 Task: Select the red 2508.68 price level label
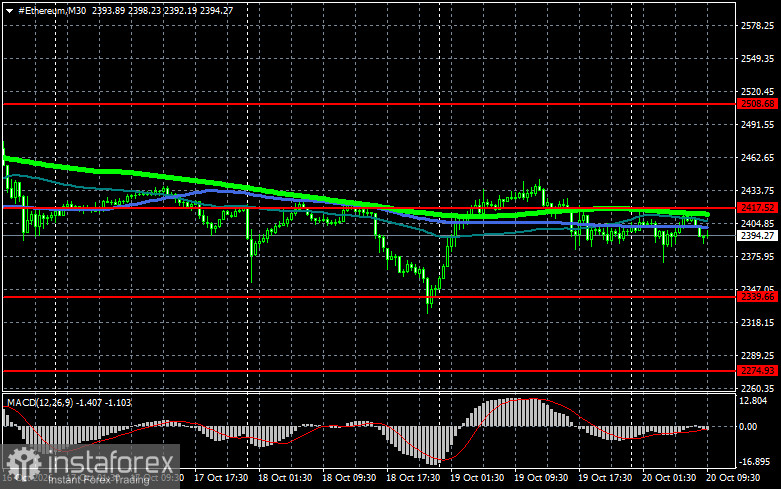(758, 104)
